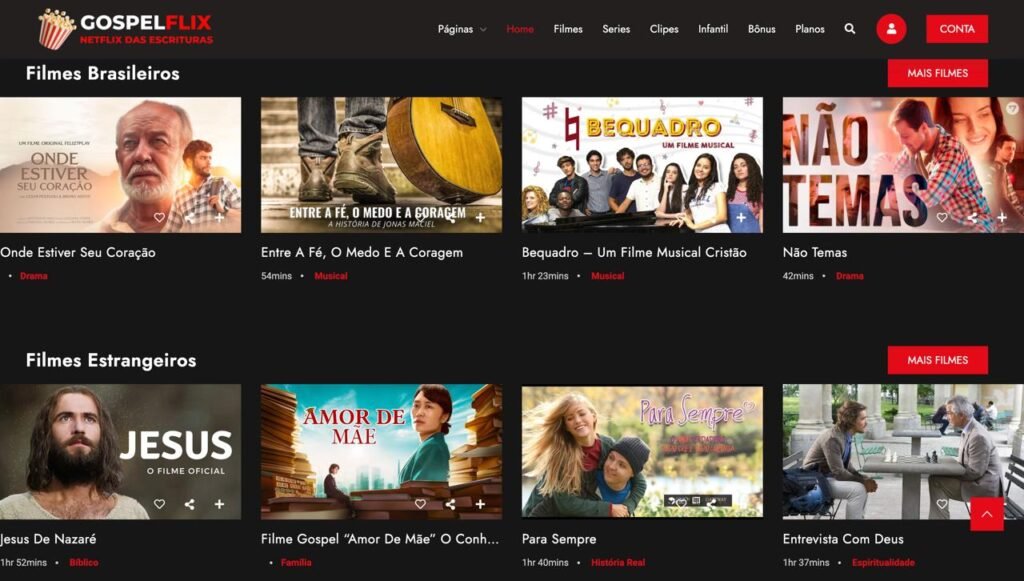Click Mais Filmes beside Filmes Brasileiros
1024x581 pixels.
click(937, 73)
